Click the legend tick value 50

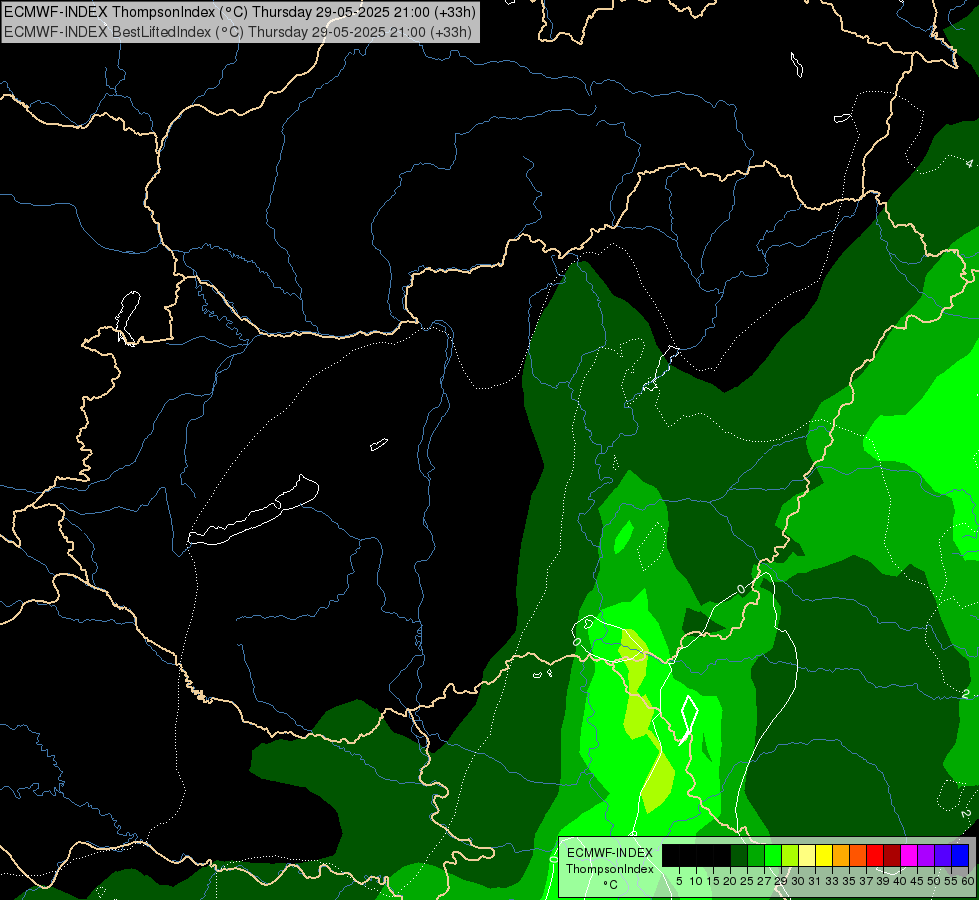point(934,881)
